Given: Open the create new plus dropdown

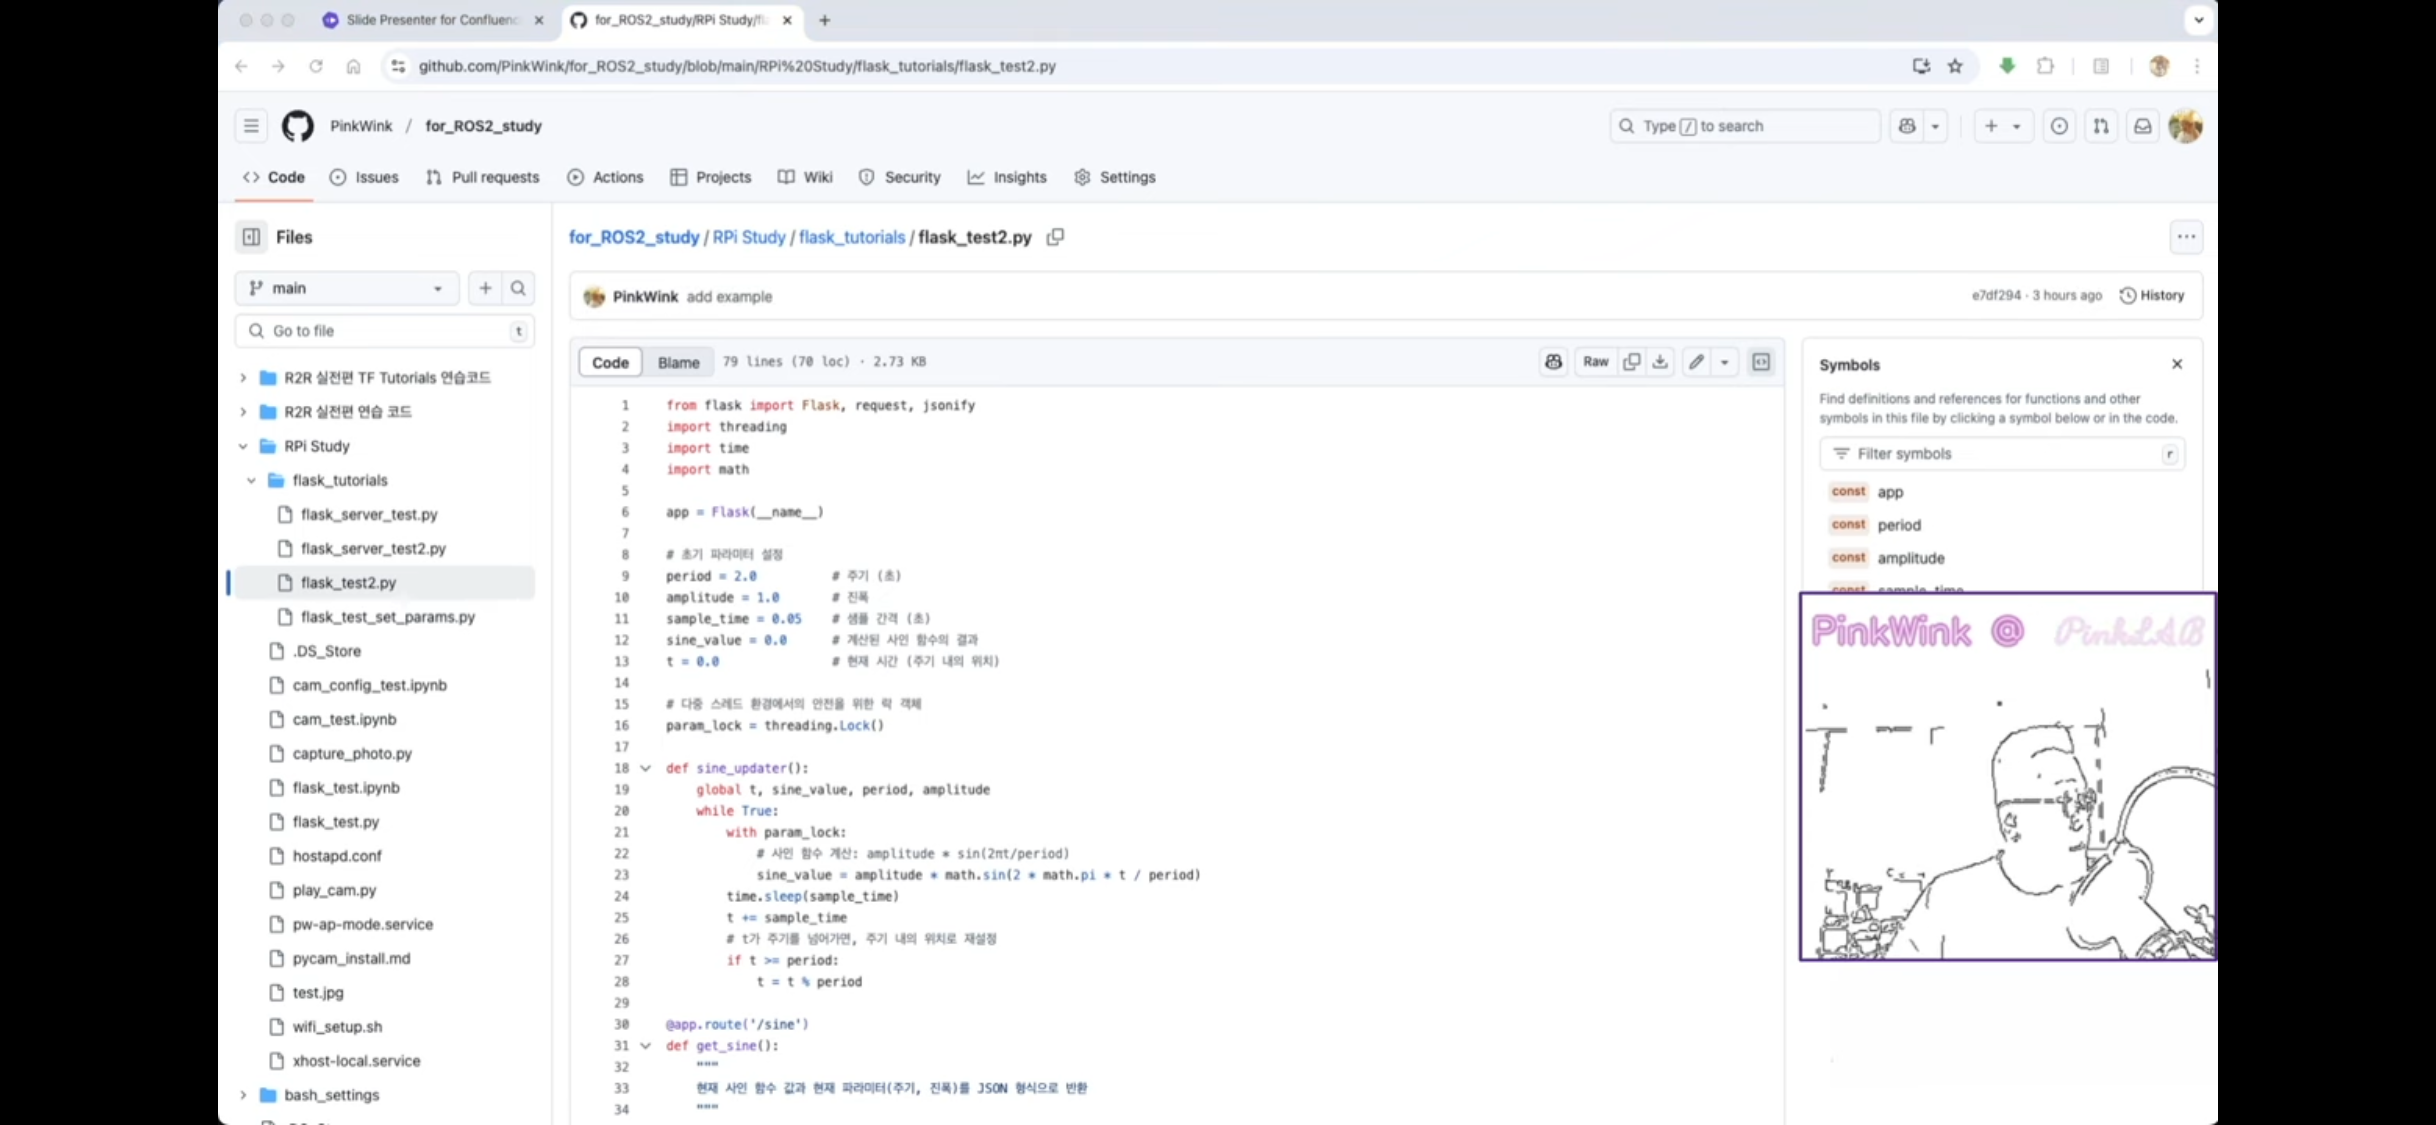Looking at the screenshot, I should pos(2003,126).
